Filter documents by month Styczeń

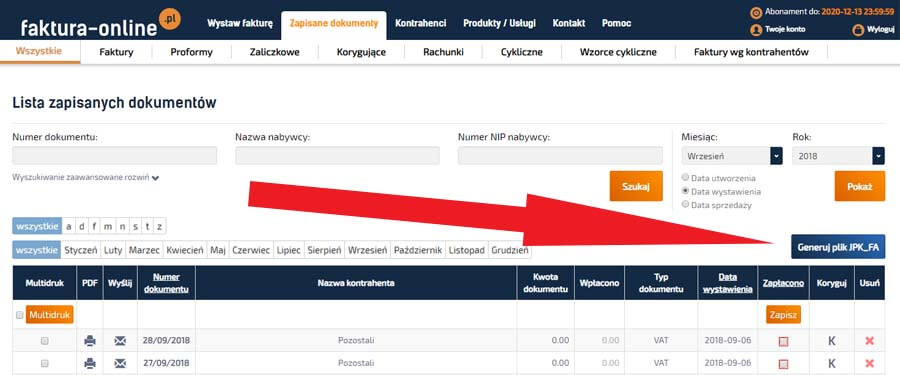click(81, 251)
